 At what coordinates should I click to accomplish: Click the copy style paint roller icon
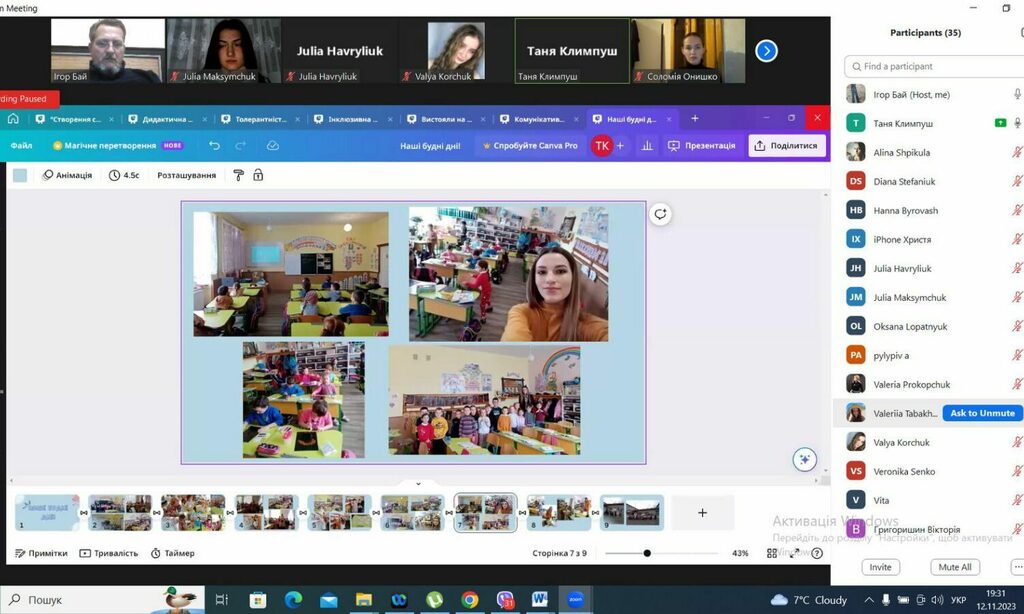coord(238,175)
